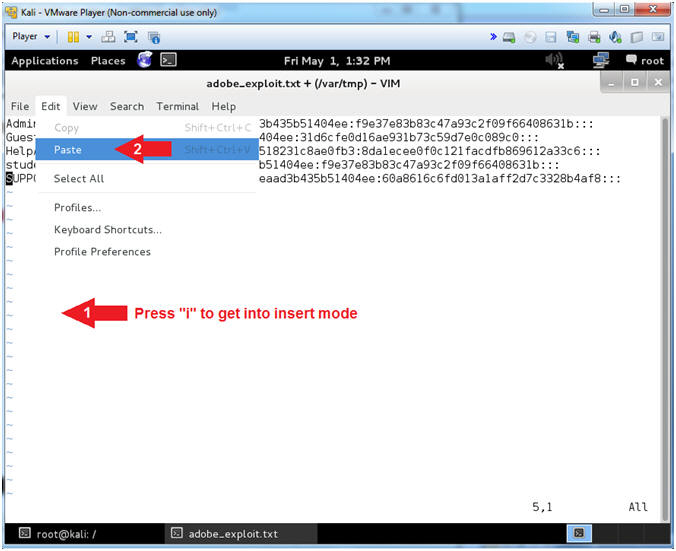
Task: Minimize the VIM terminal window
Action: coord(611,82)
